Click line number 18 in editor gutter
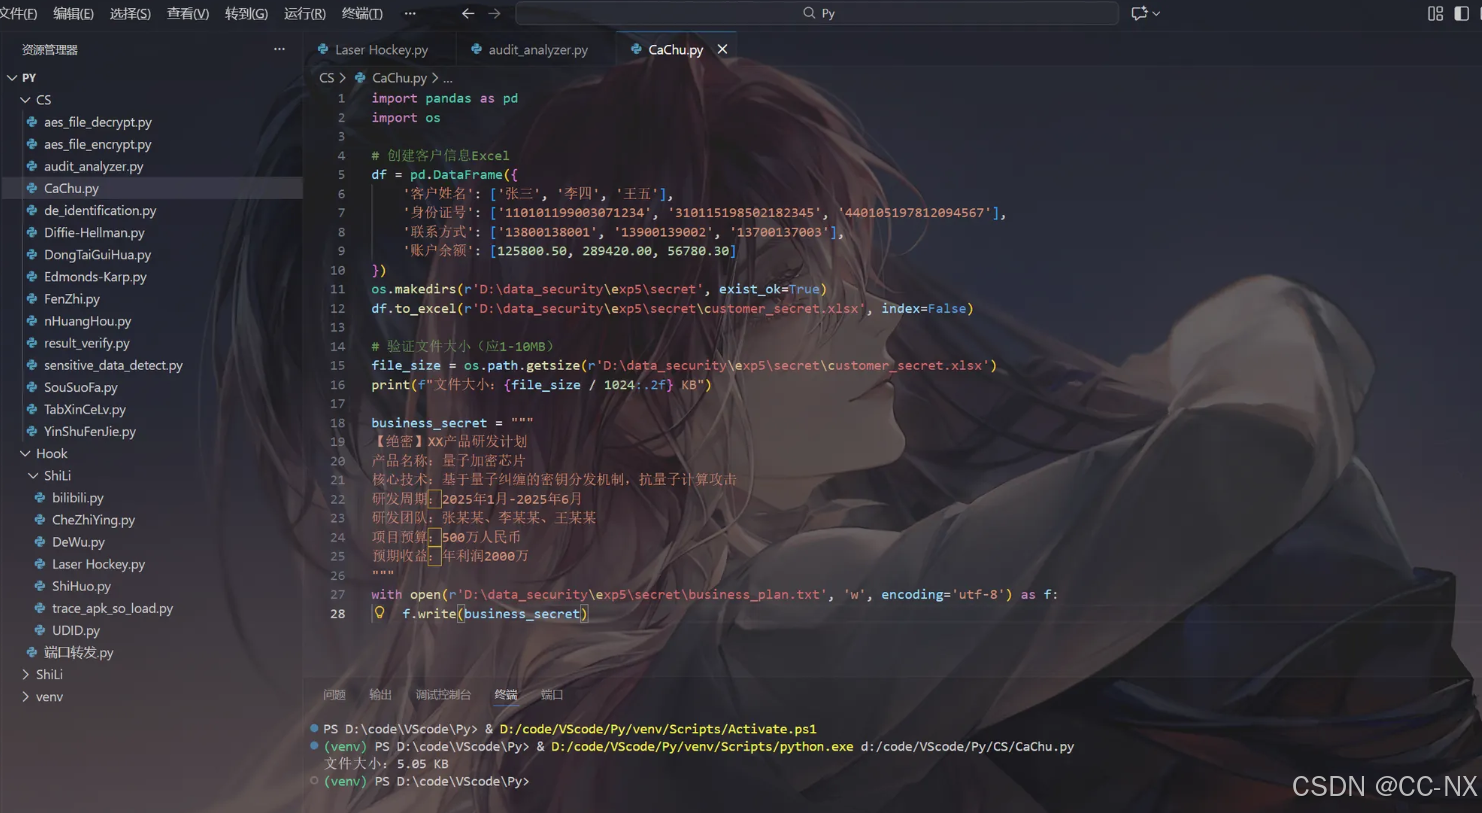This screenshot has height=813, width=1482. pyautogui.click(x=338, y=423)
